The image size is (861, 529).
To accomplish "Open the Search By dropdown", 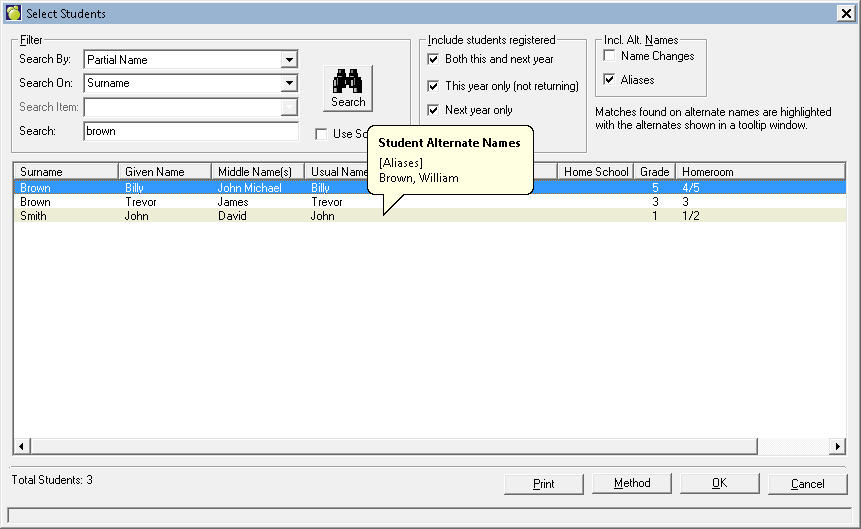I will [289, 60].
